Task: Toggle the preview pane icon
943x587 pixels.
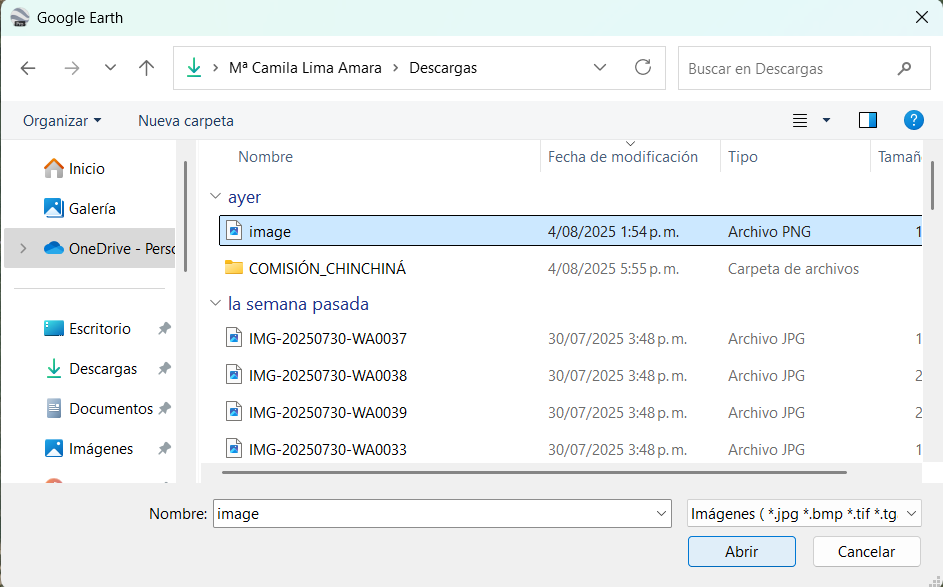Action: [x=867, y=120]
